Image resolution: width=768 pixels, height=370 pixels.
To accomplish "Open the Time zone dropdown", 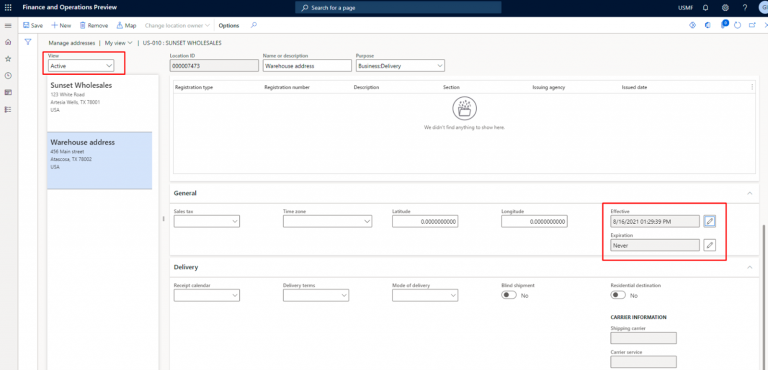I will (x=327, y=222).
